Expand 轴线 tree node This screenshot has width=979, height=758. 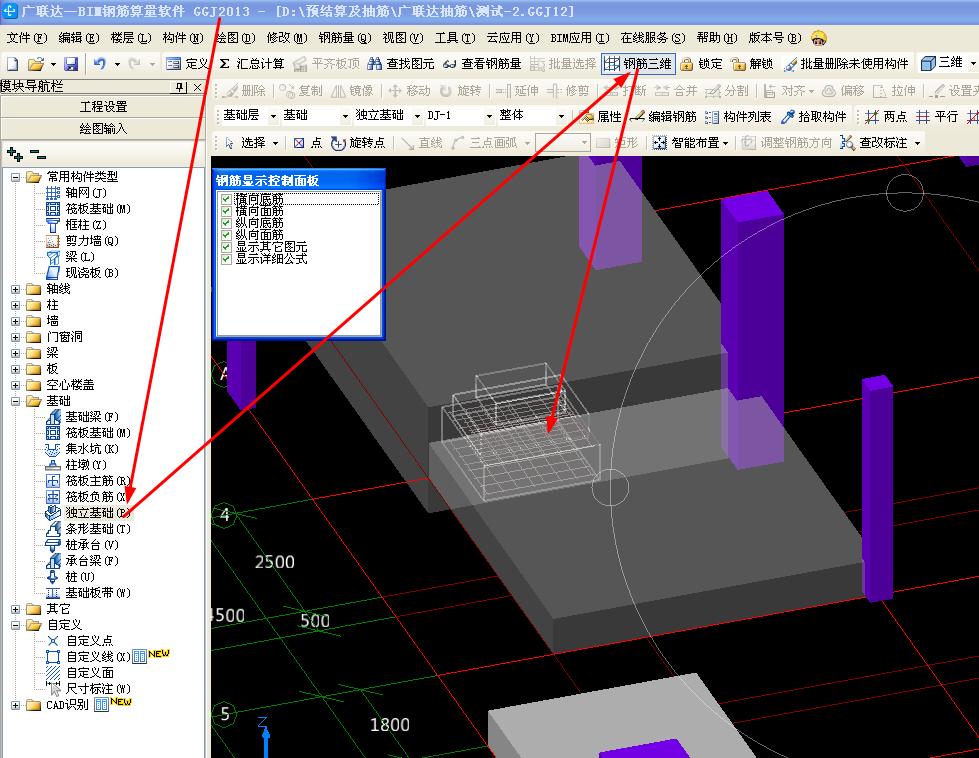[16, 289]
